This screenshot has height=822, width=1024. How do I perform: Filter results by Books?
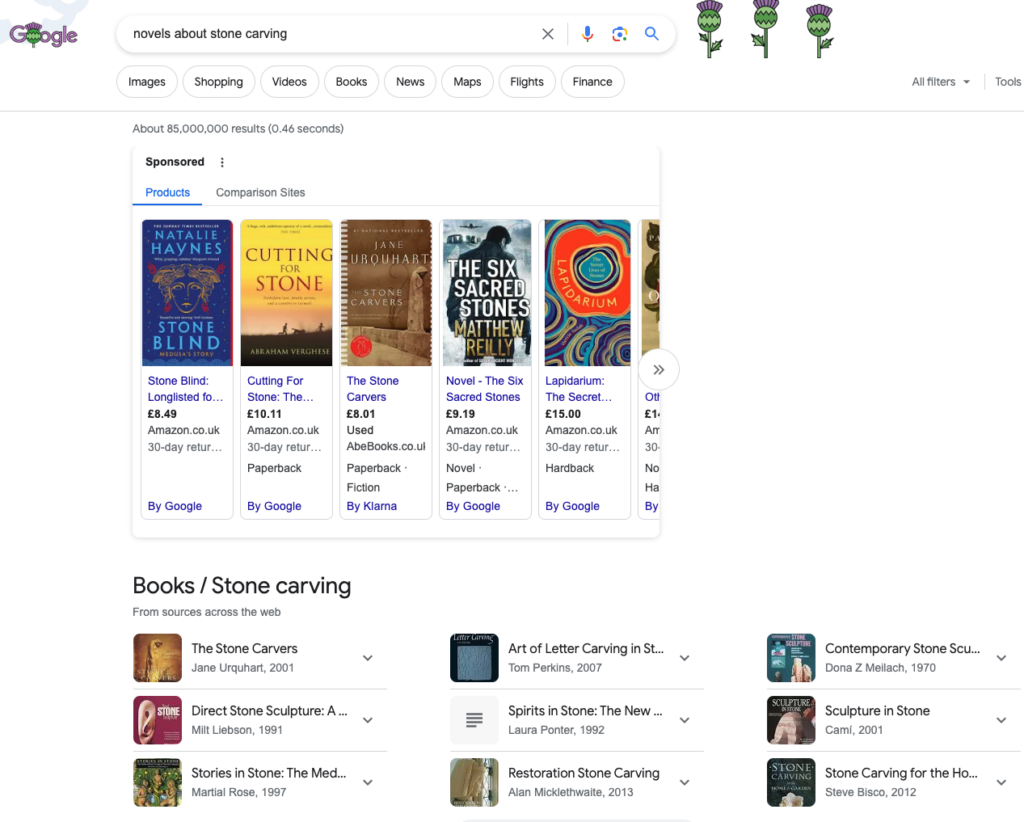pyautogui.click(x=351, y=82)
